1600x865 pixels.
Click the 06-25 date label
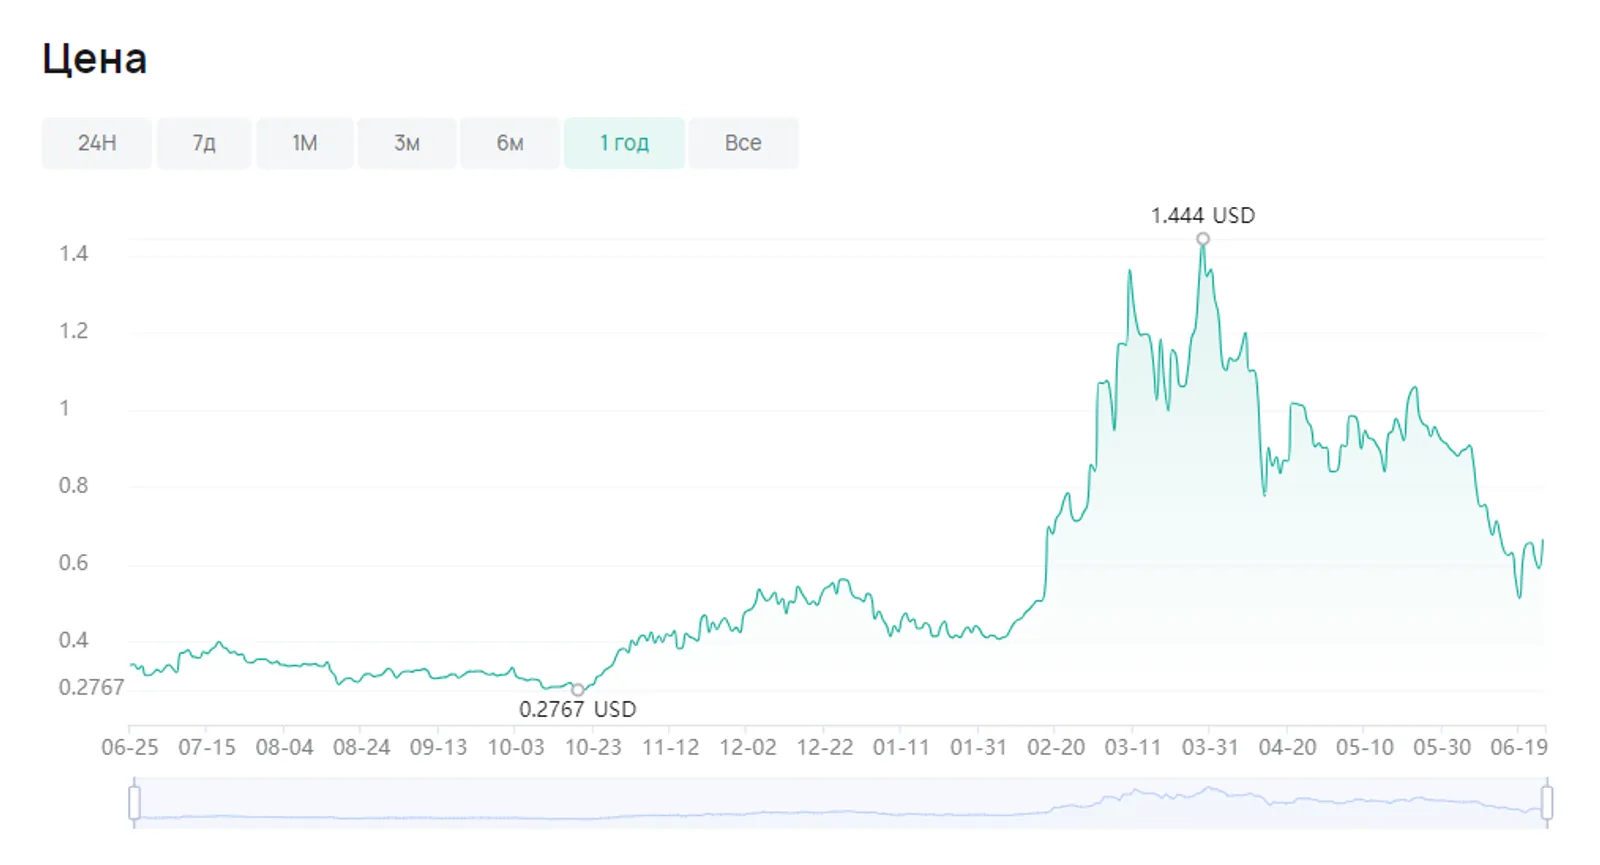click(130, 747)
